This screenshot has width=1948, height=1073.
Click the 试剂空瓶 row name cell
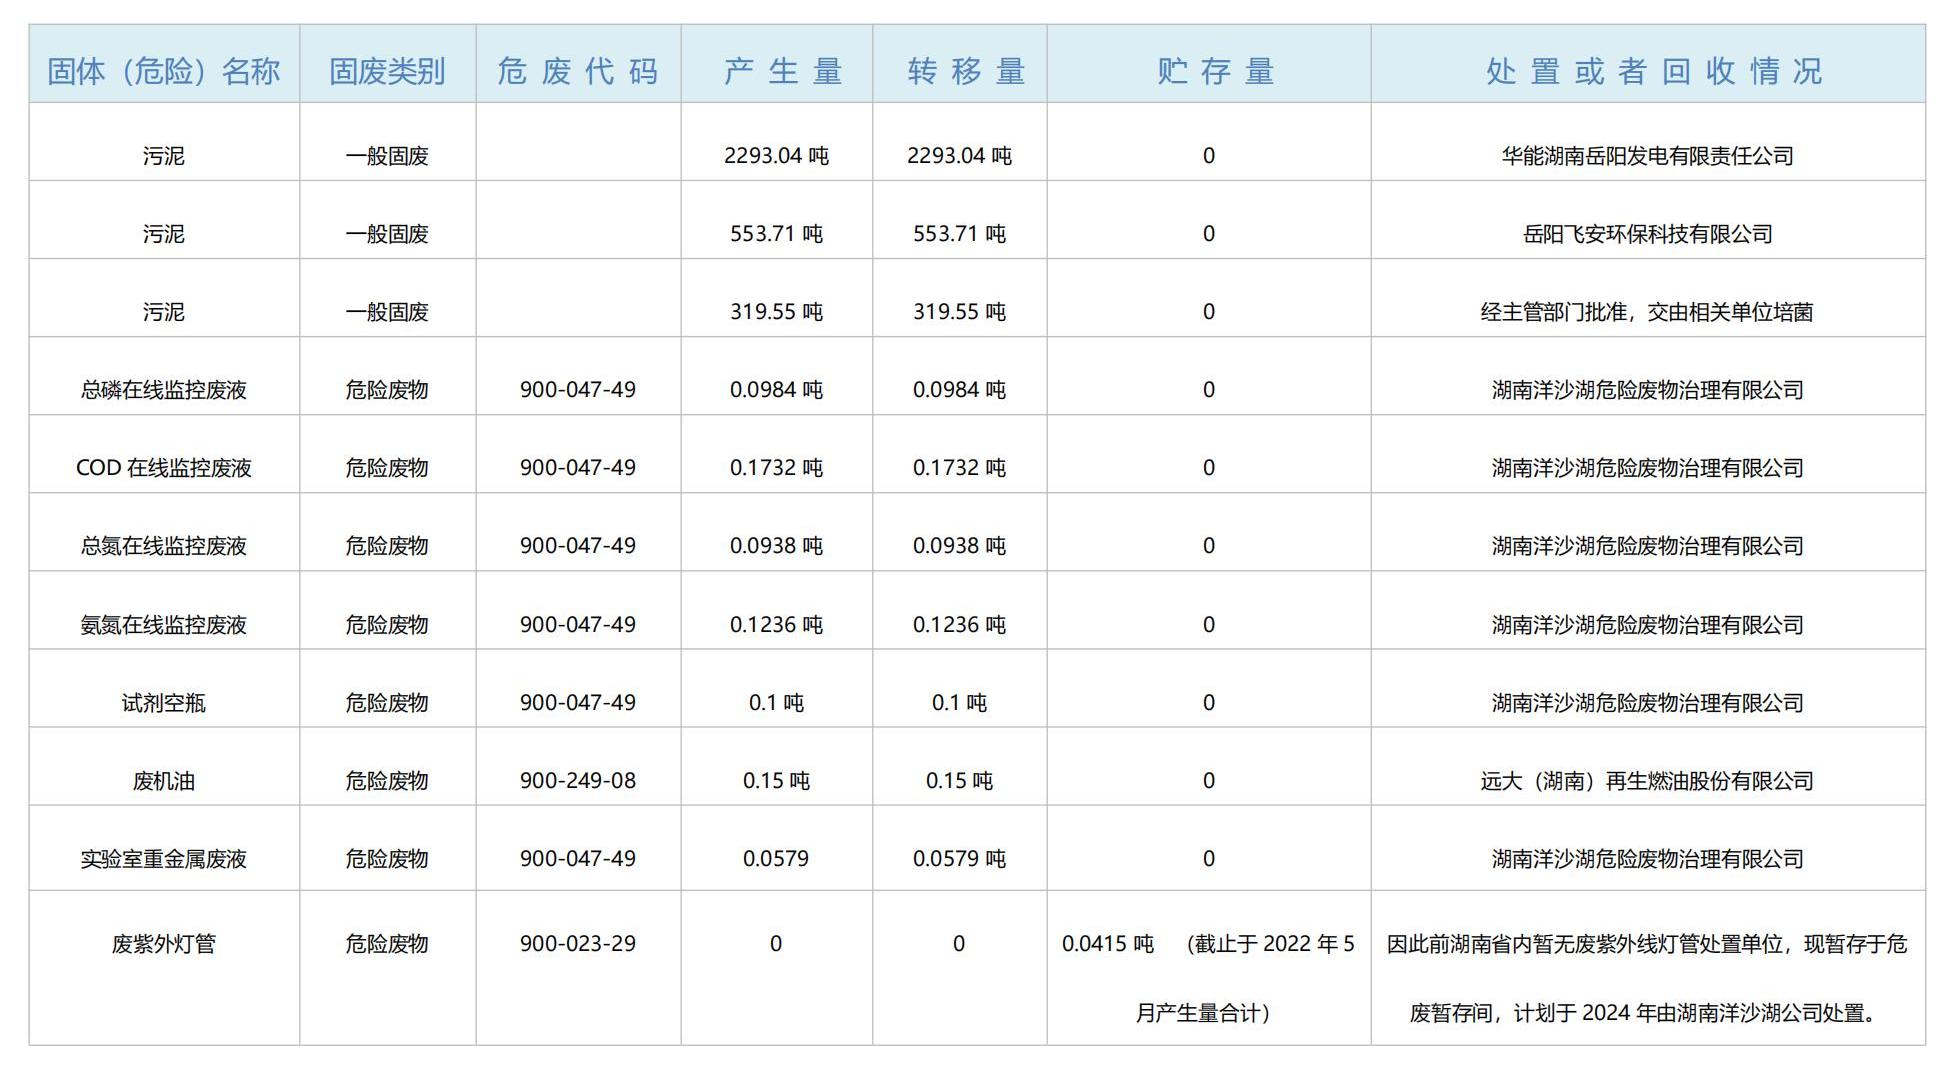[163, 702]
